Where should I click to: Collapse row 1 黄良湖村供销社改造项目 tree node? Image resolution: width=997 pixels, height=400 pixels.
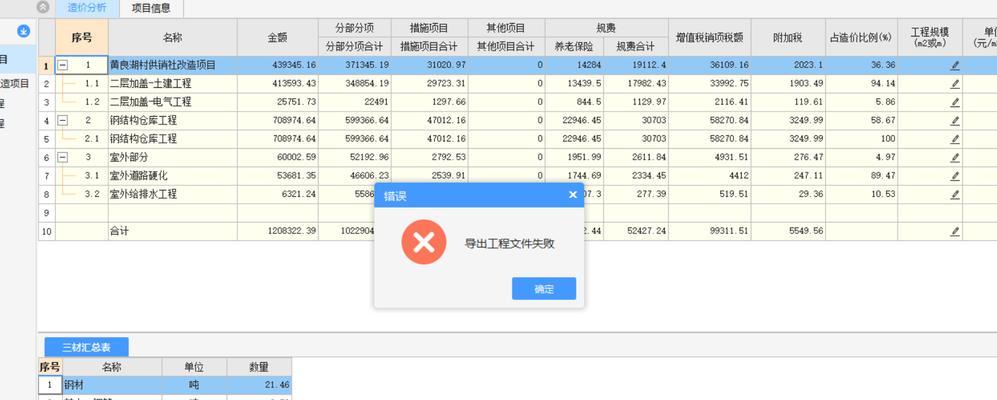coord(63,65)
